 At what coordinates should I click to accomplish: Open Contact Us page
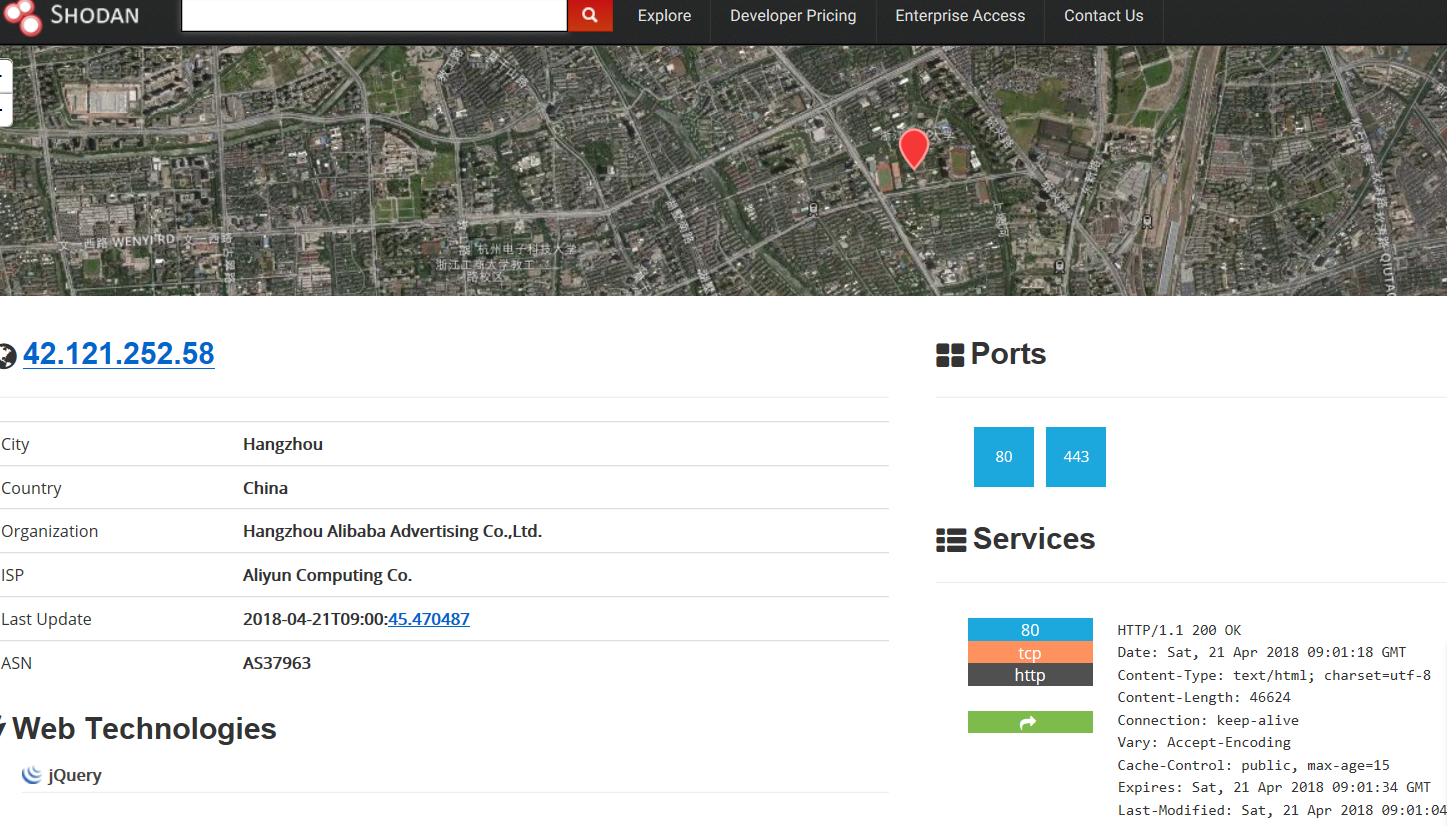[1103, 16]
